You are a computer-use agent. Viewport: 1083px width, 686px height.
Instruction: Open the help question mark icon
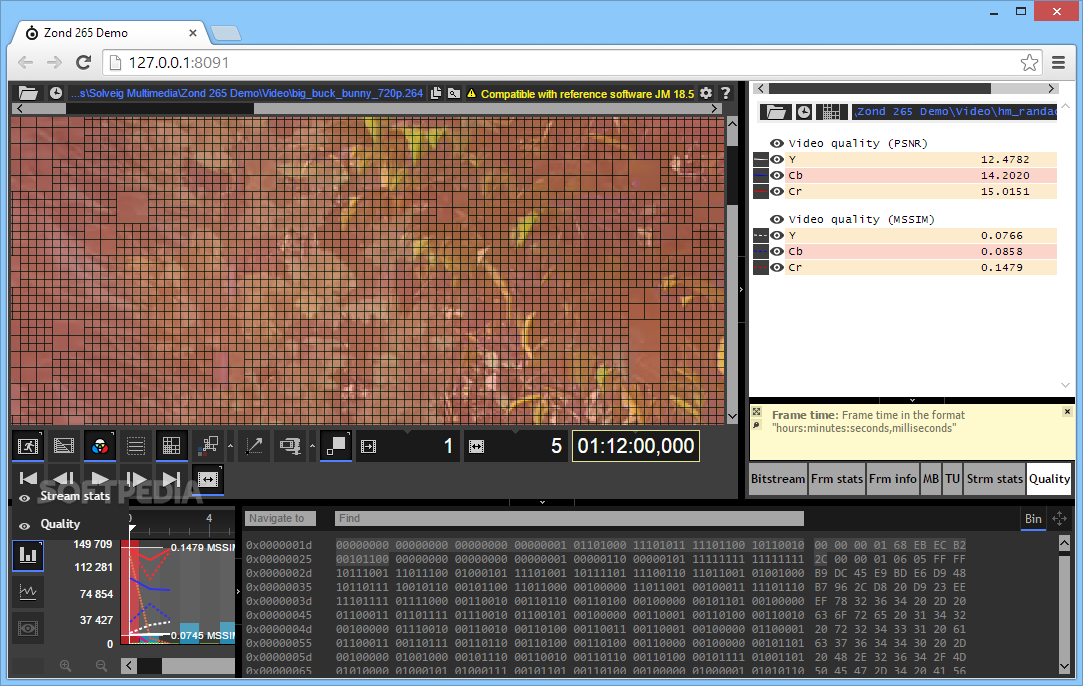coord(725,93)
